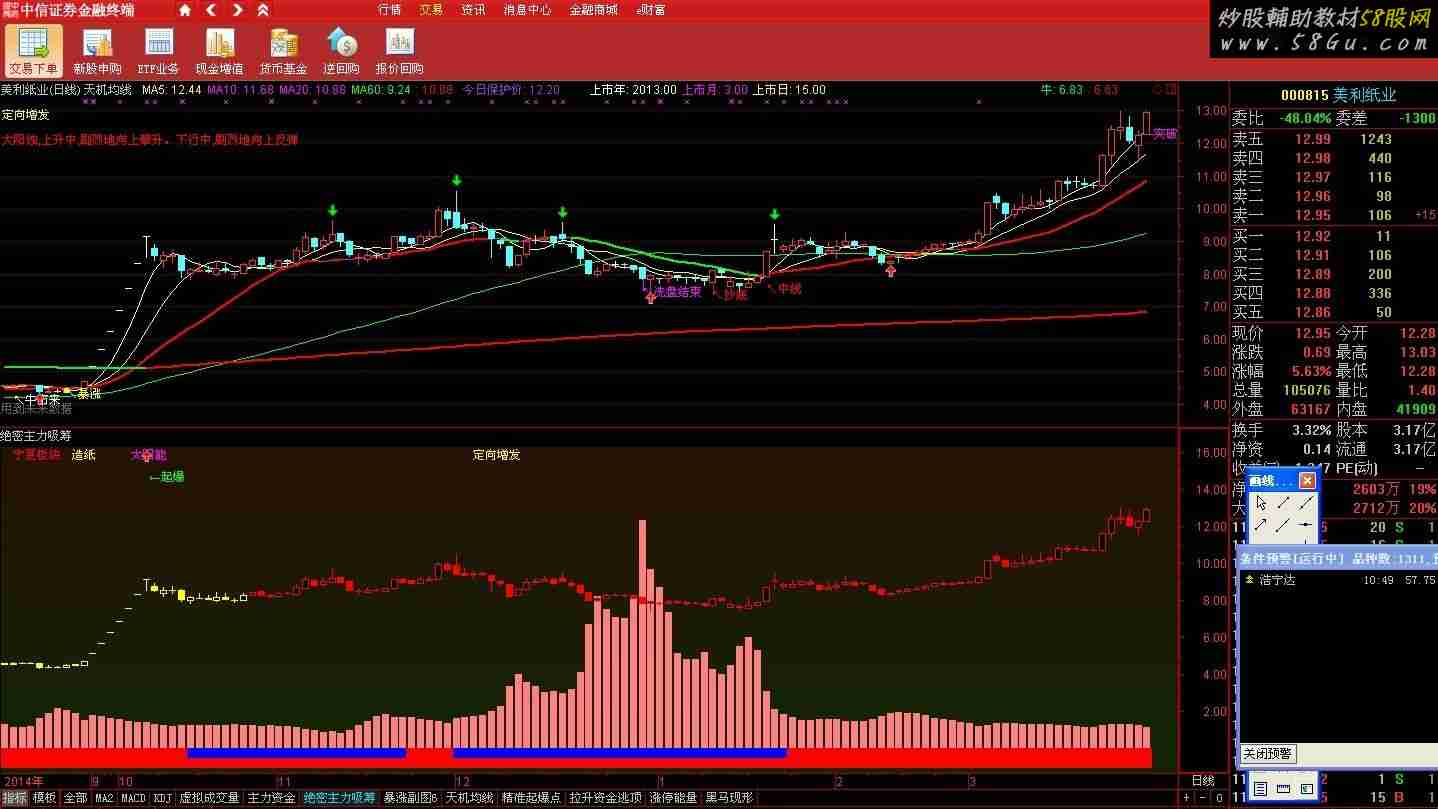Click the 今日保护价 12.20 value
The width and height of the screenshot is (1438, 809).
[x=511, y=90]
